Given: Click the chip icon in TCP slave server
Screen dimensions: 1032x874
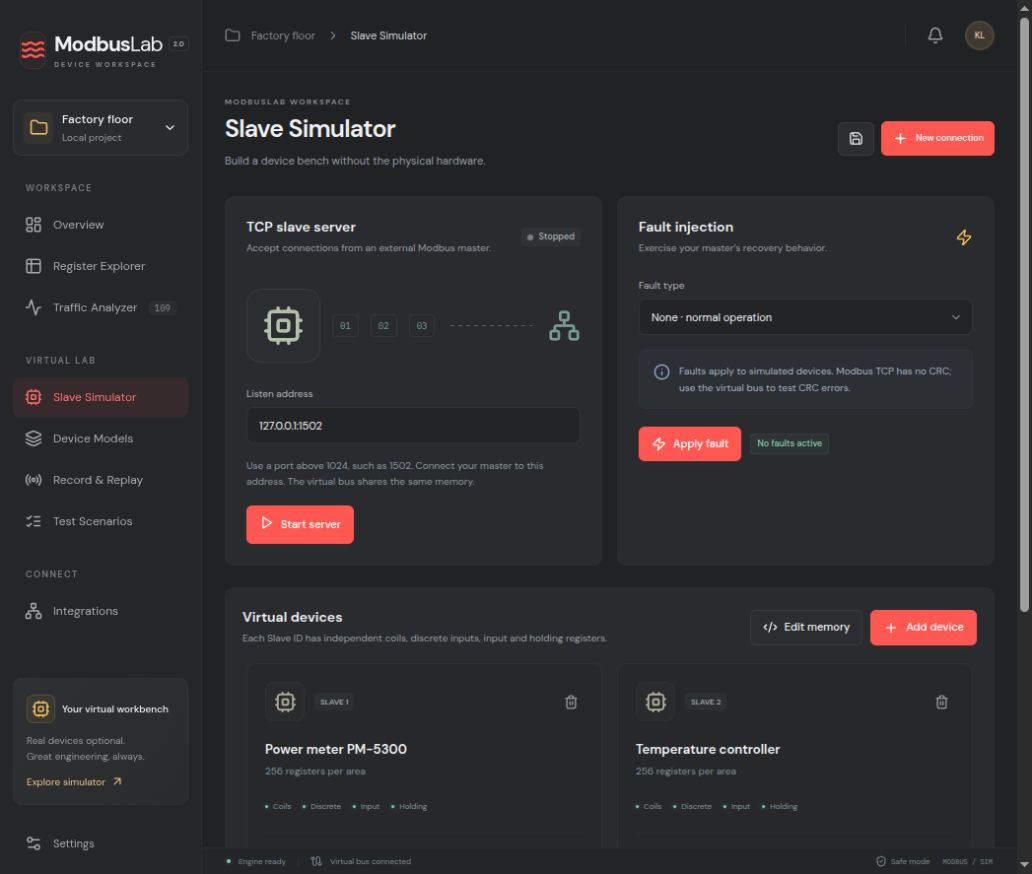Looking at the screenshot, I should pos(283,325).
